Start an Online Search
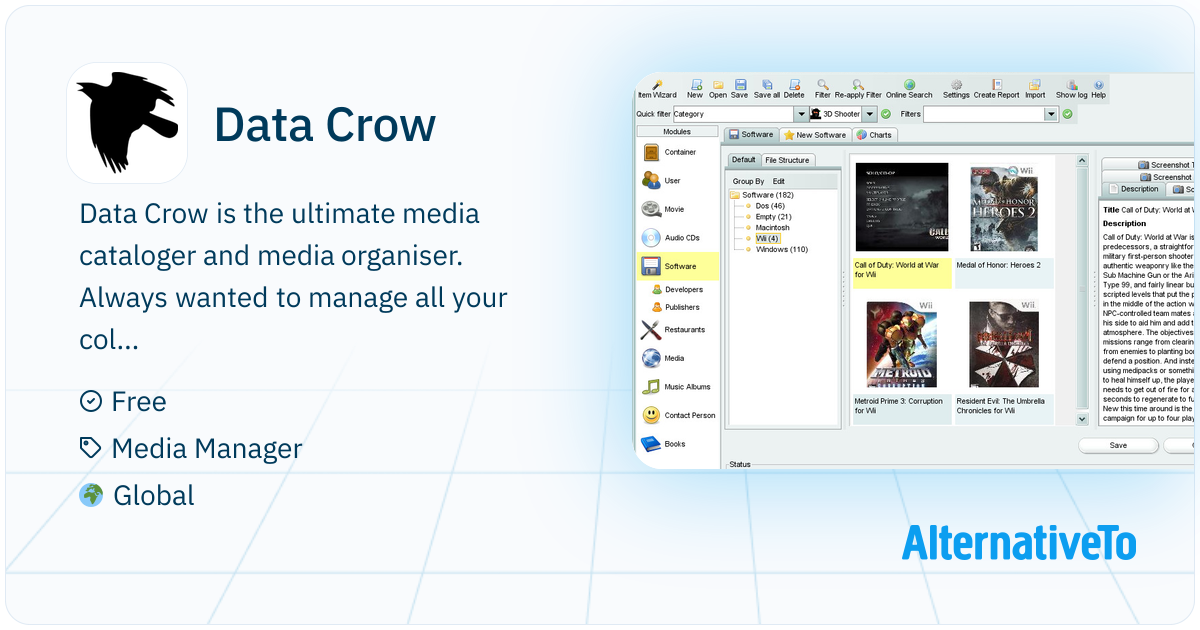The height and width of the screenshot is (630, 1200). click(x=909, y=89)
